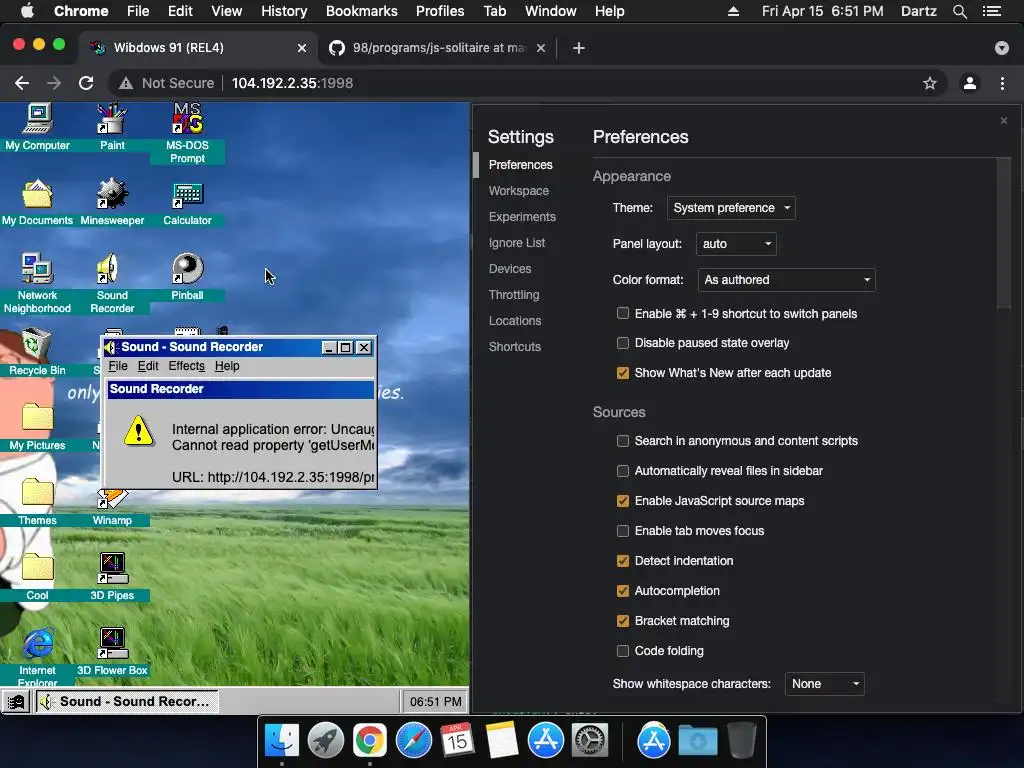The image size is (1024, 768).
Task: Uncheck Autocompletion
Action: [x=623, y=591]
